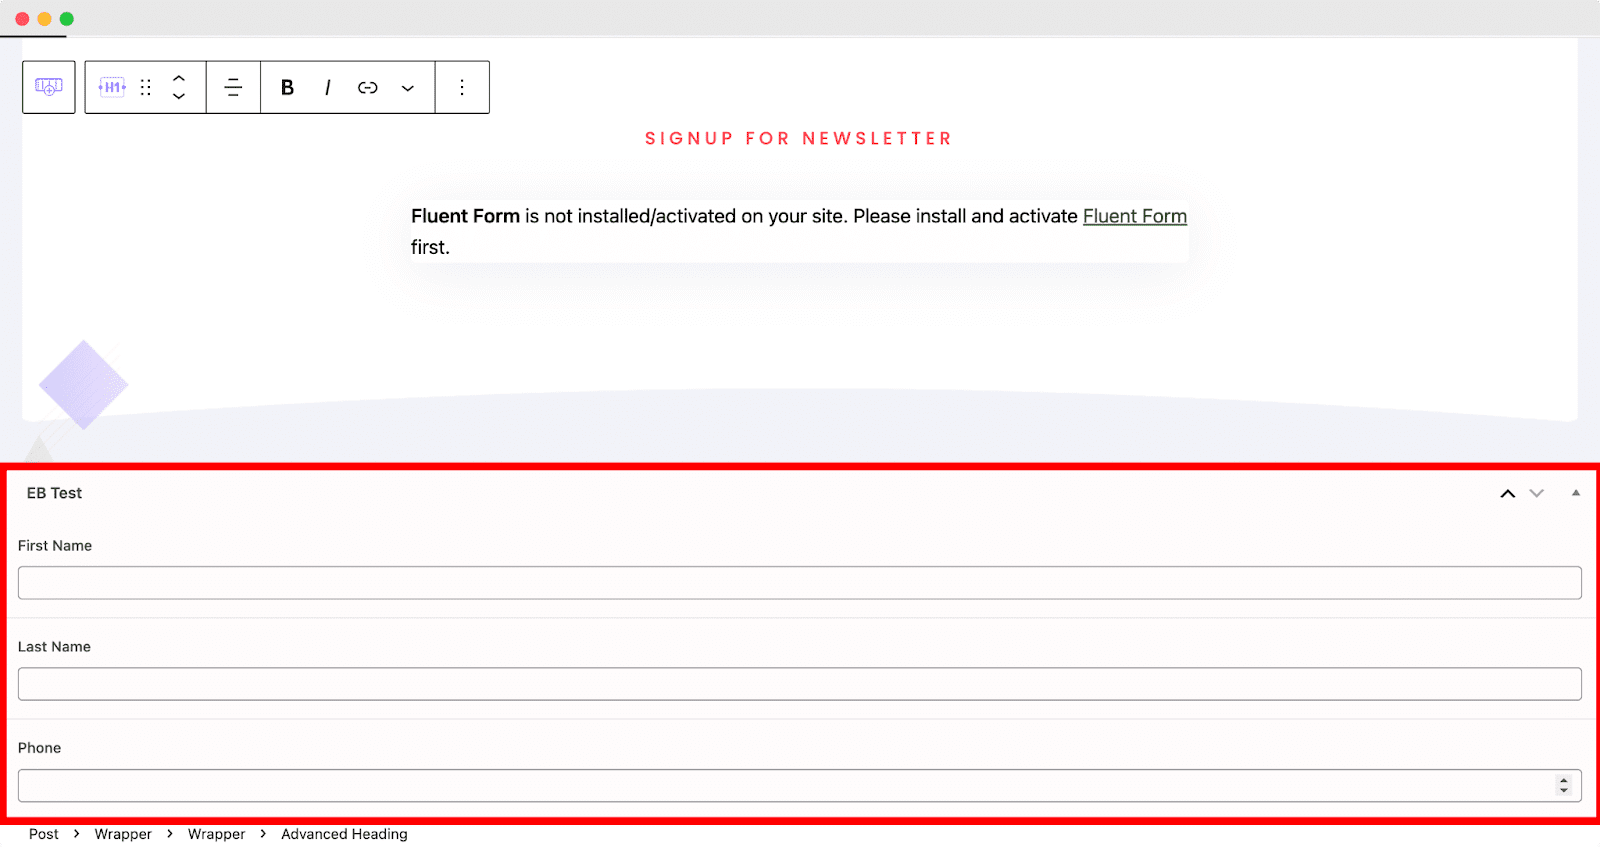Open the text alignment control
Viewport: 1600px width, 847px height.
233,87
